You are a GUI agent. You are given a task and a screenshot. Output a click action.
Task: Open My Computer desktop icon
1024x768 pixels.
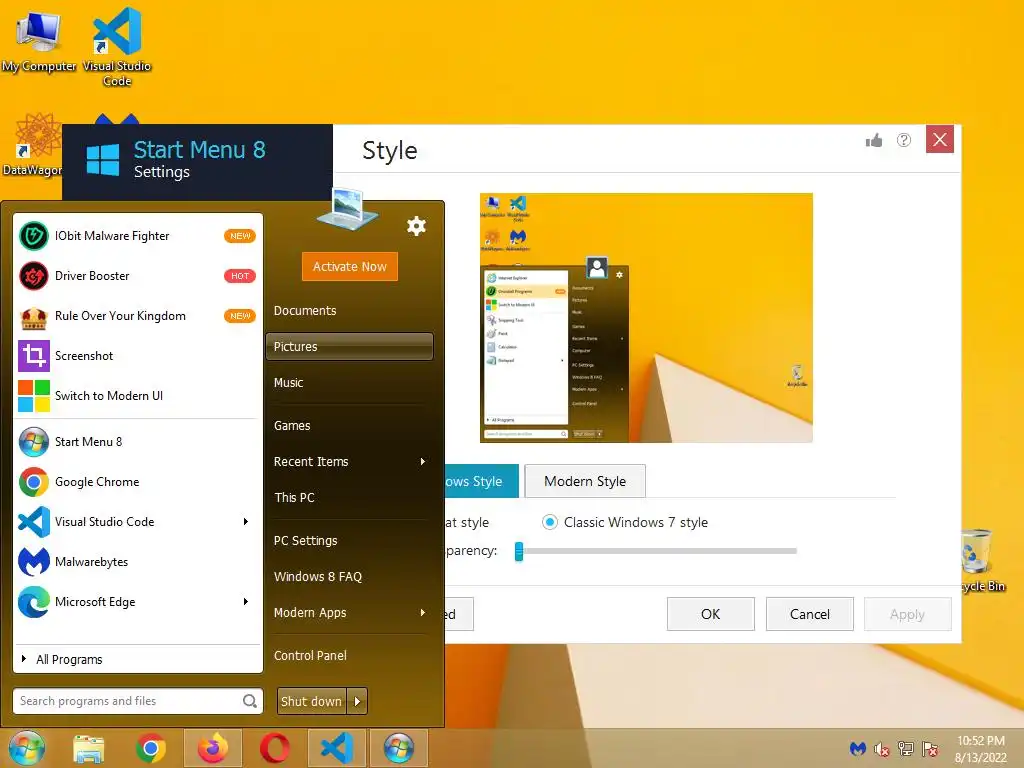pos(39,40)
